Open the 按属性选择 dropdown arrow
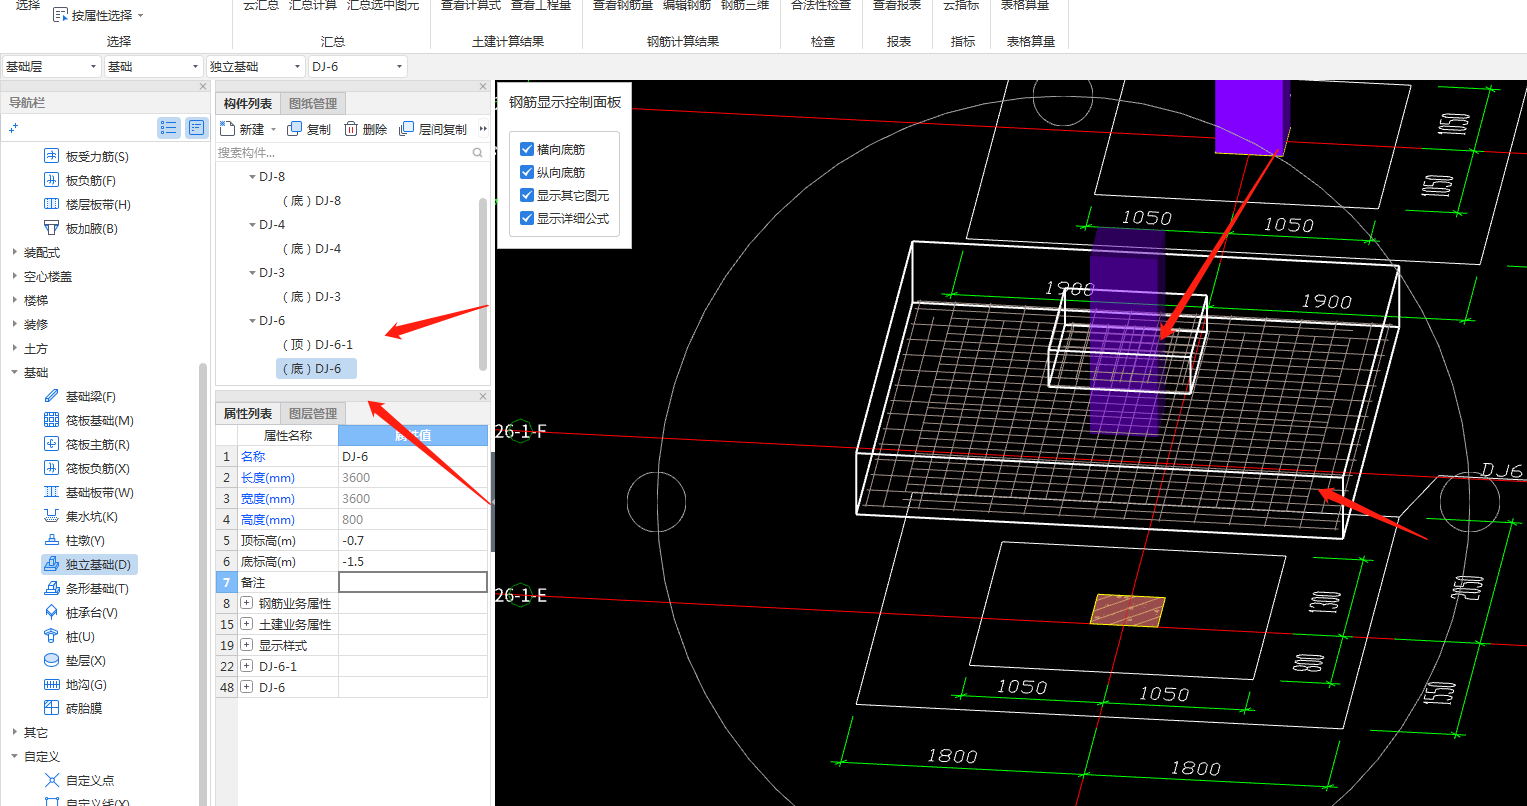This screenshot has height=806, width=1527. click(140, 16)
